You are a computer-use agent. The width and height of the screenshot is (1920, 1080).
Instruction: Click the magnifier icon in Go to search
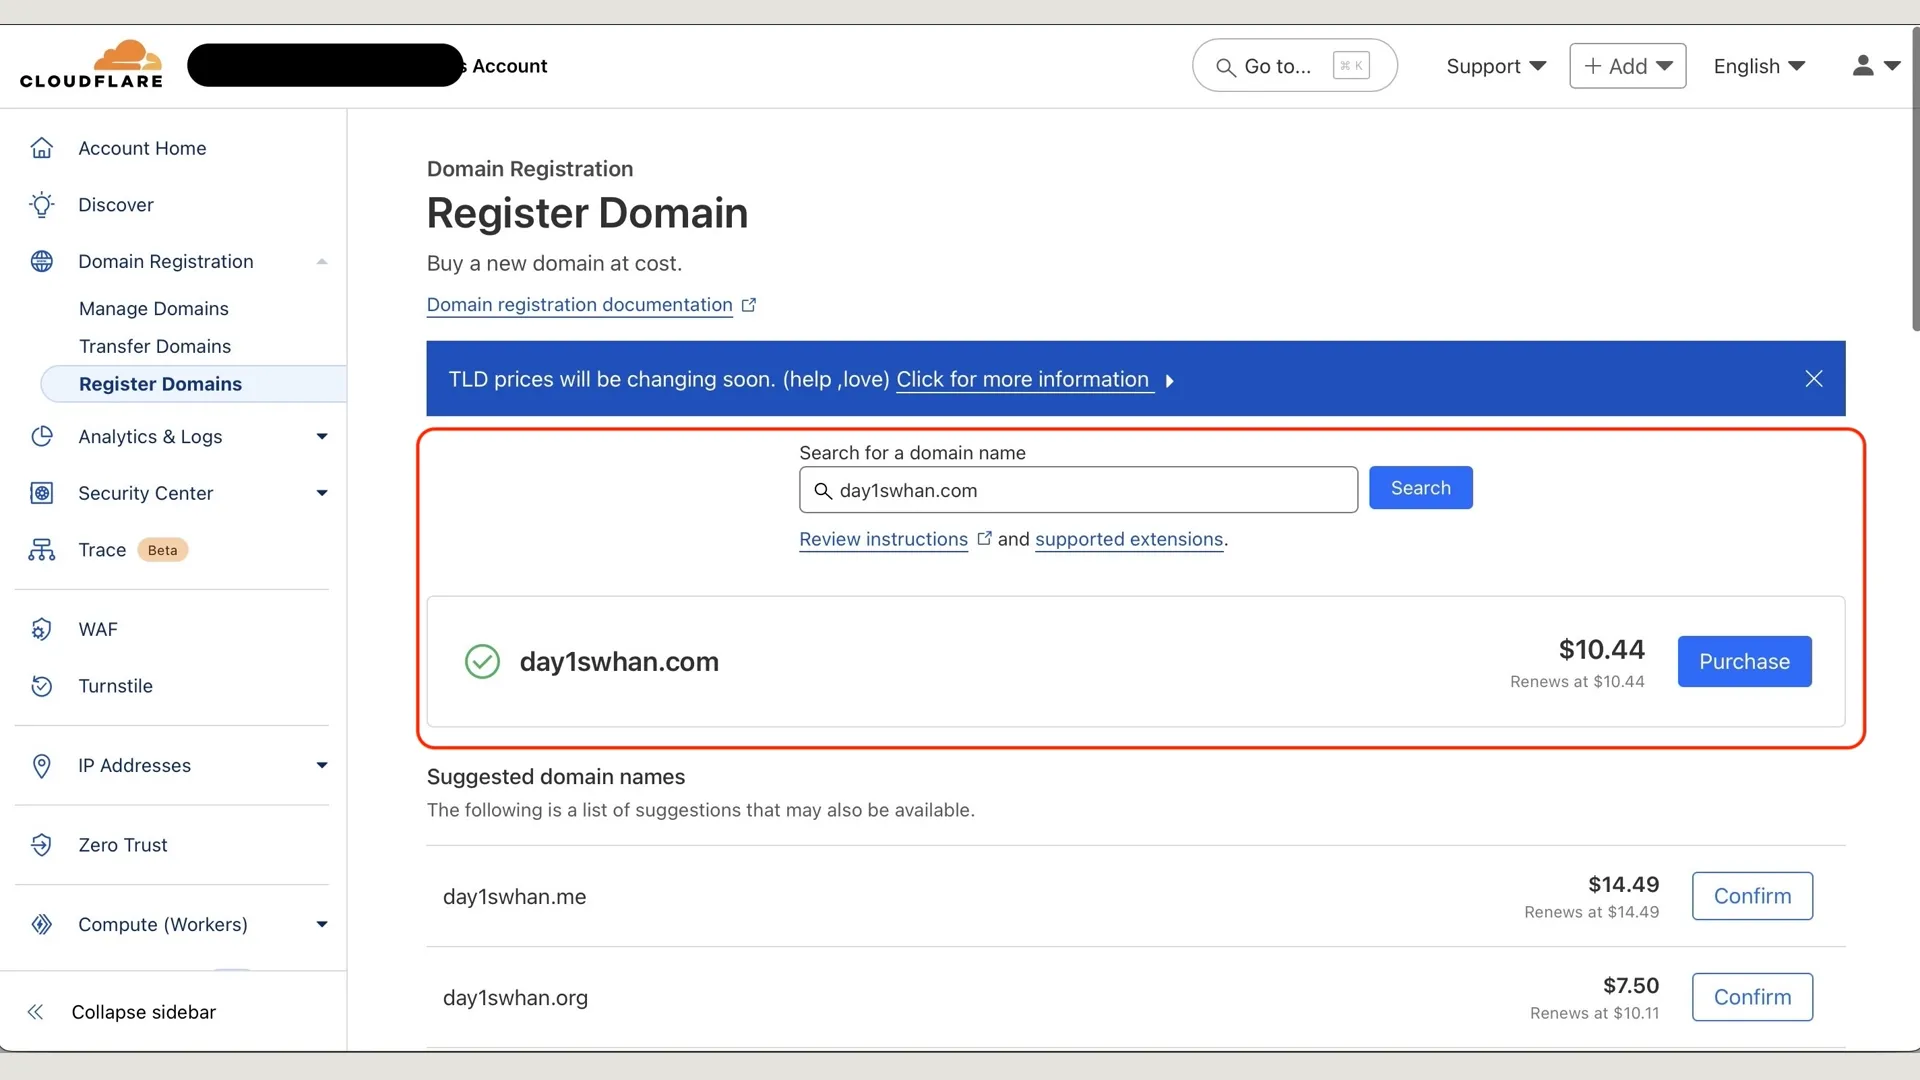coord(1225,67)
